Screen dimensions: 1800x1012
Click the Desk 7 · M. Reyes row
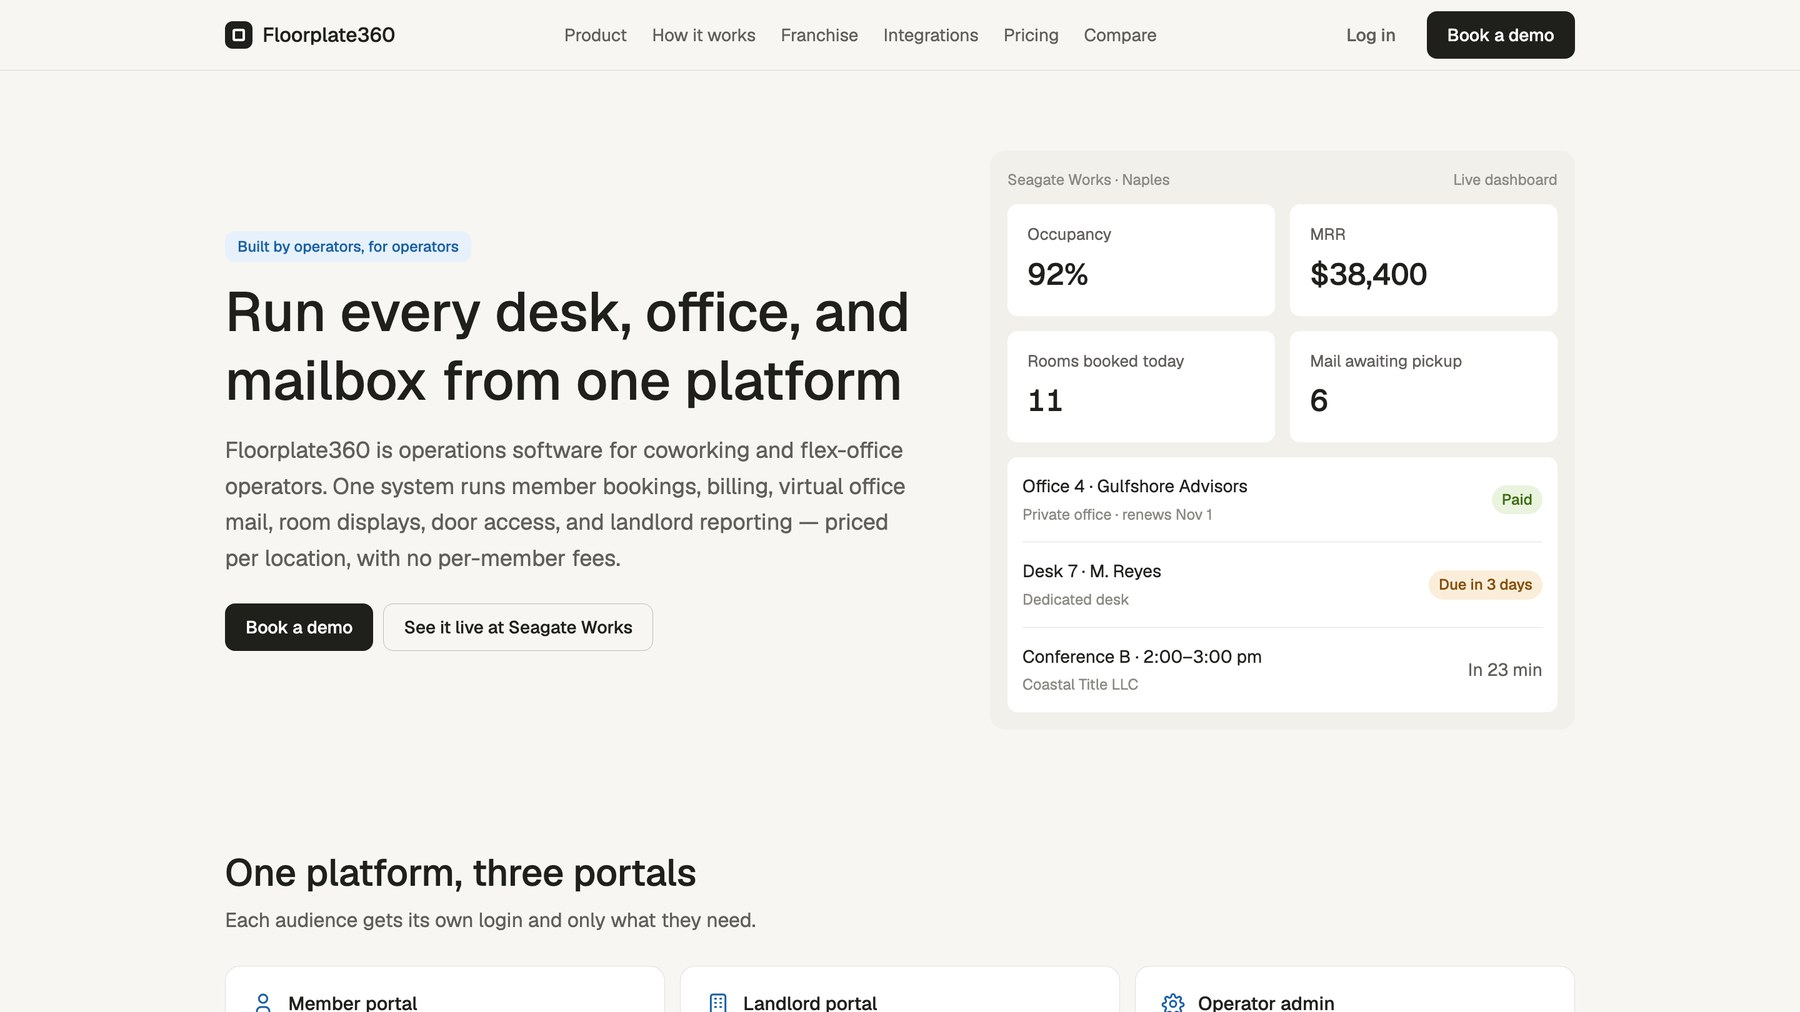[1282, 585]
